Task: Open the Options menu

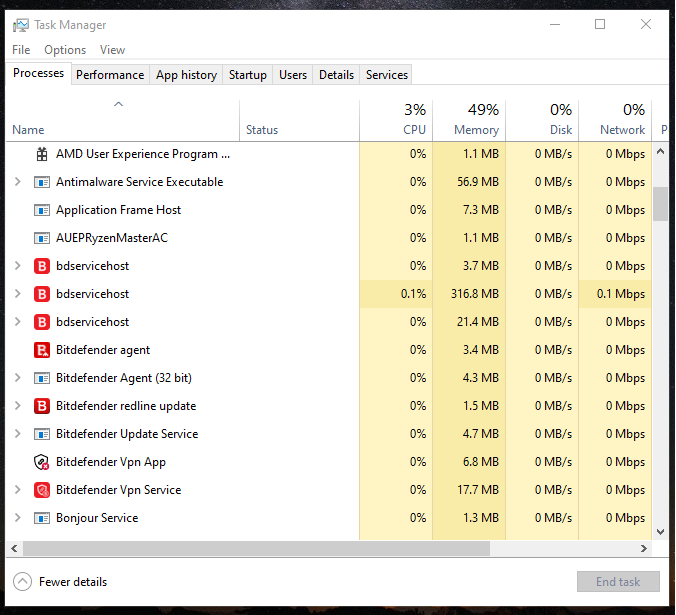Action: coord(65,50)
